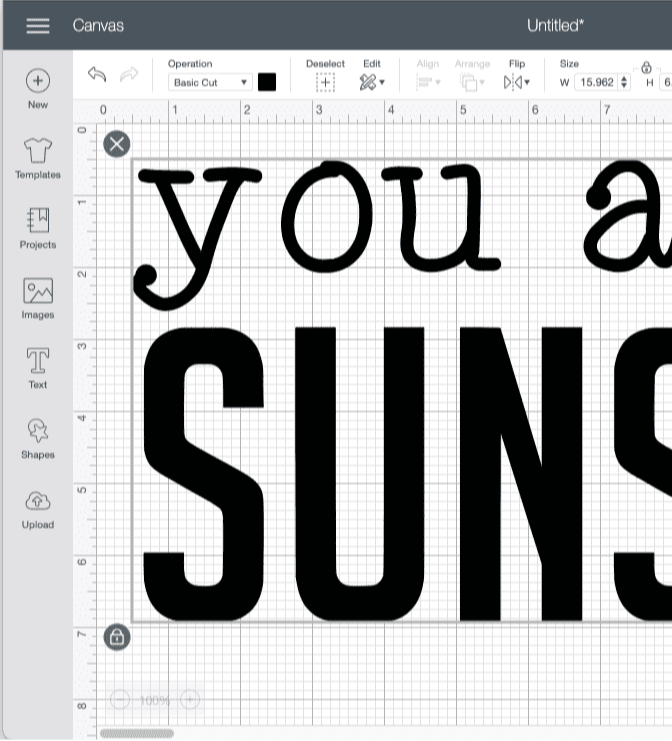Open the Templates panel
The width and height of the screenshot is (672, 741).
click(37, 158)
